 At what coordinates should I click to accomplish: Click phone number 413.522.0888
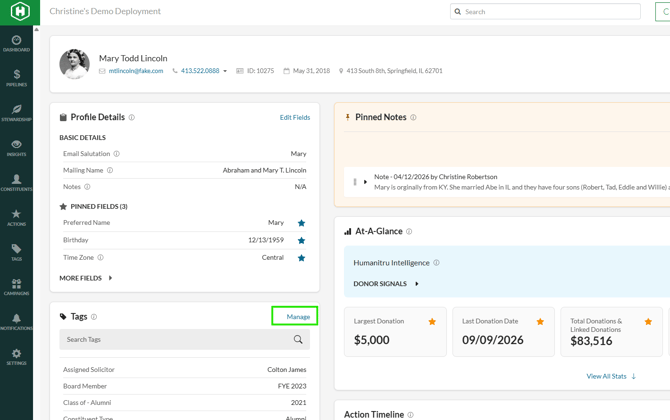point(200,71)
